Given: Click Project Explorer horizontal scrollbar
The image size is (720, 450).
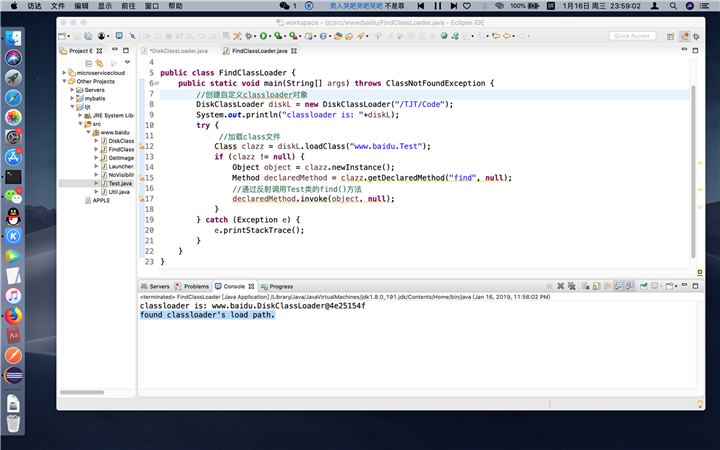Looking at the screenshot, I should pyautogui.click(x=82, y=392).
